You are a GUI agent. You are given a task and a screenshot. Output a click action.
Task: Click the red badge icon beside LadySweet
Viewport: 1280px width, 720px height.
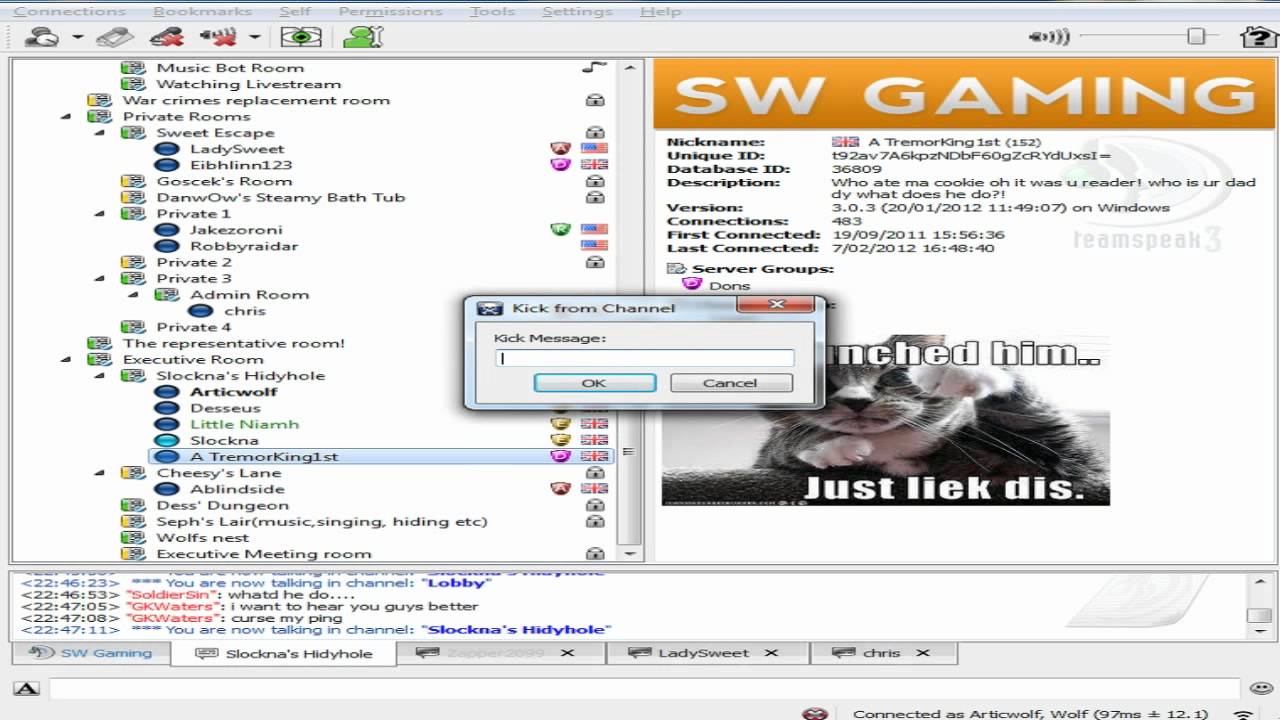(561, 149)
